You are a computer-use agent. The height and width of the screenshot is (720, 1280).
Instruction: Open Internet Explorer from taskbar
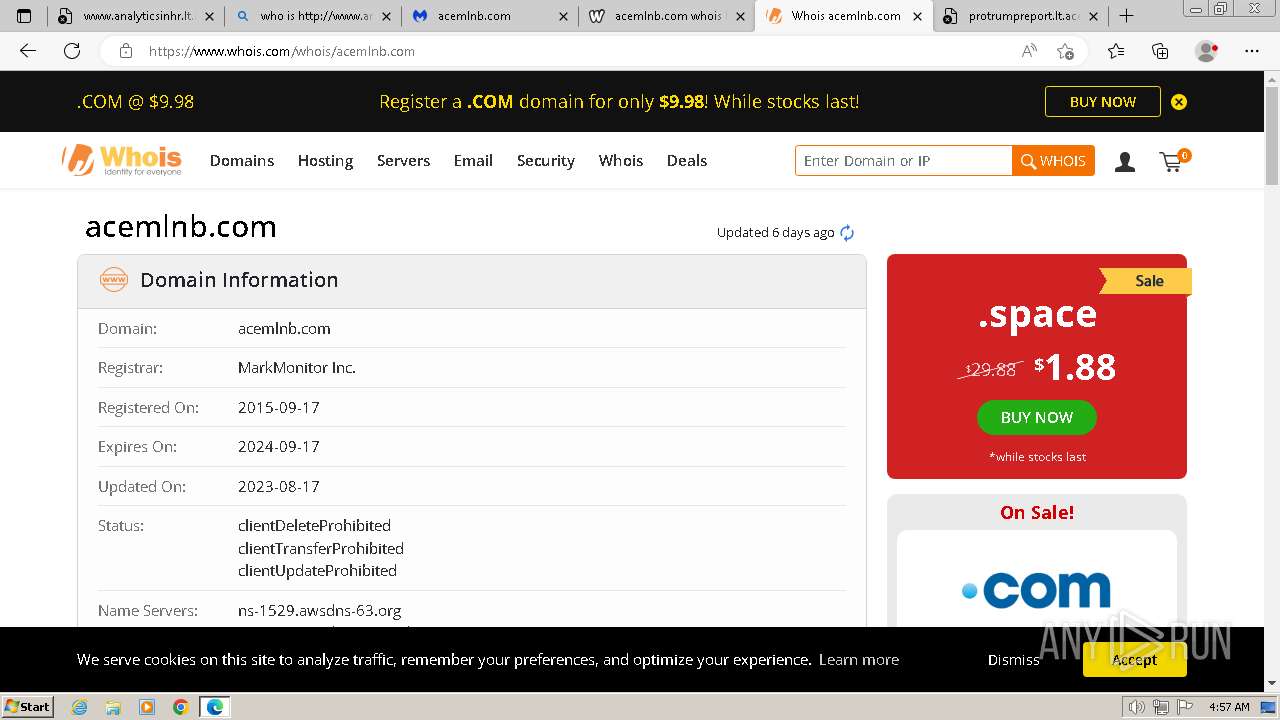tap(80, 707)
